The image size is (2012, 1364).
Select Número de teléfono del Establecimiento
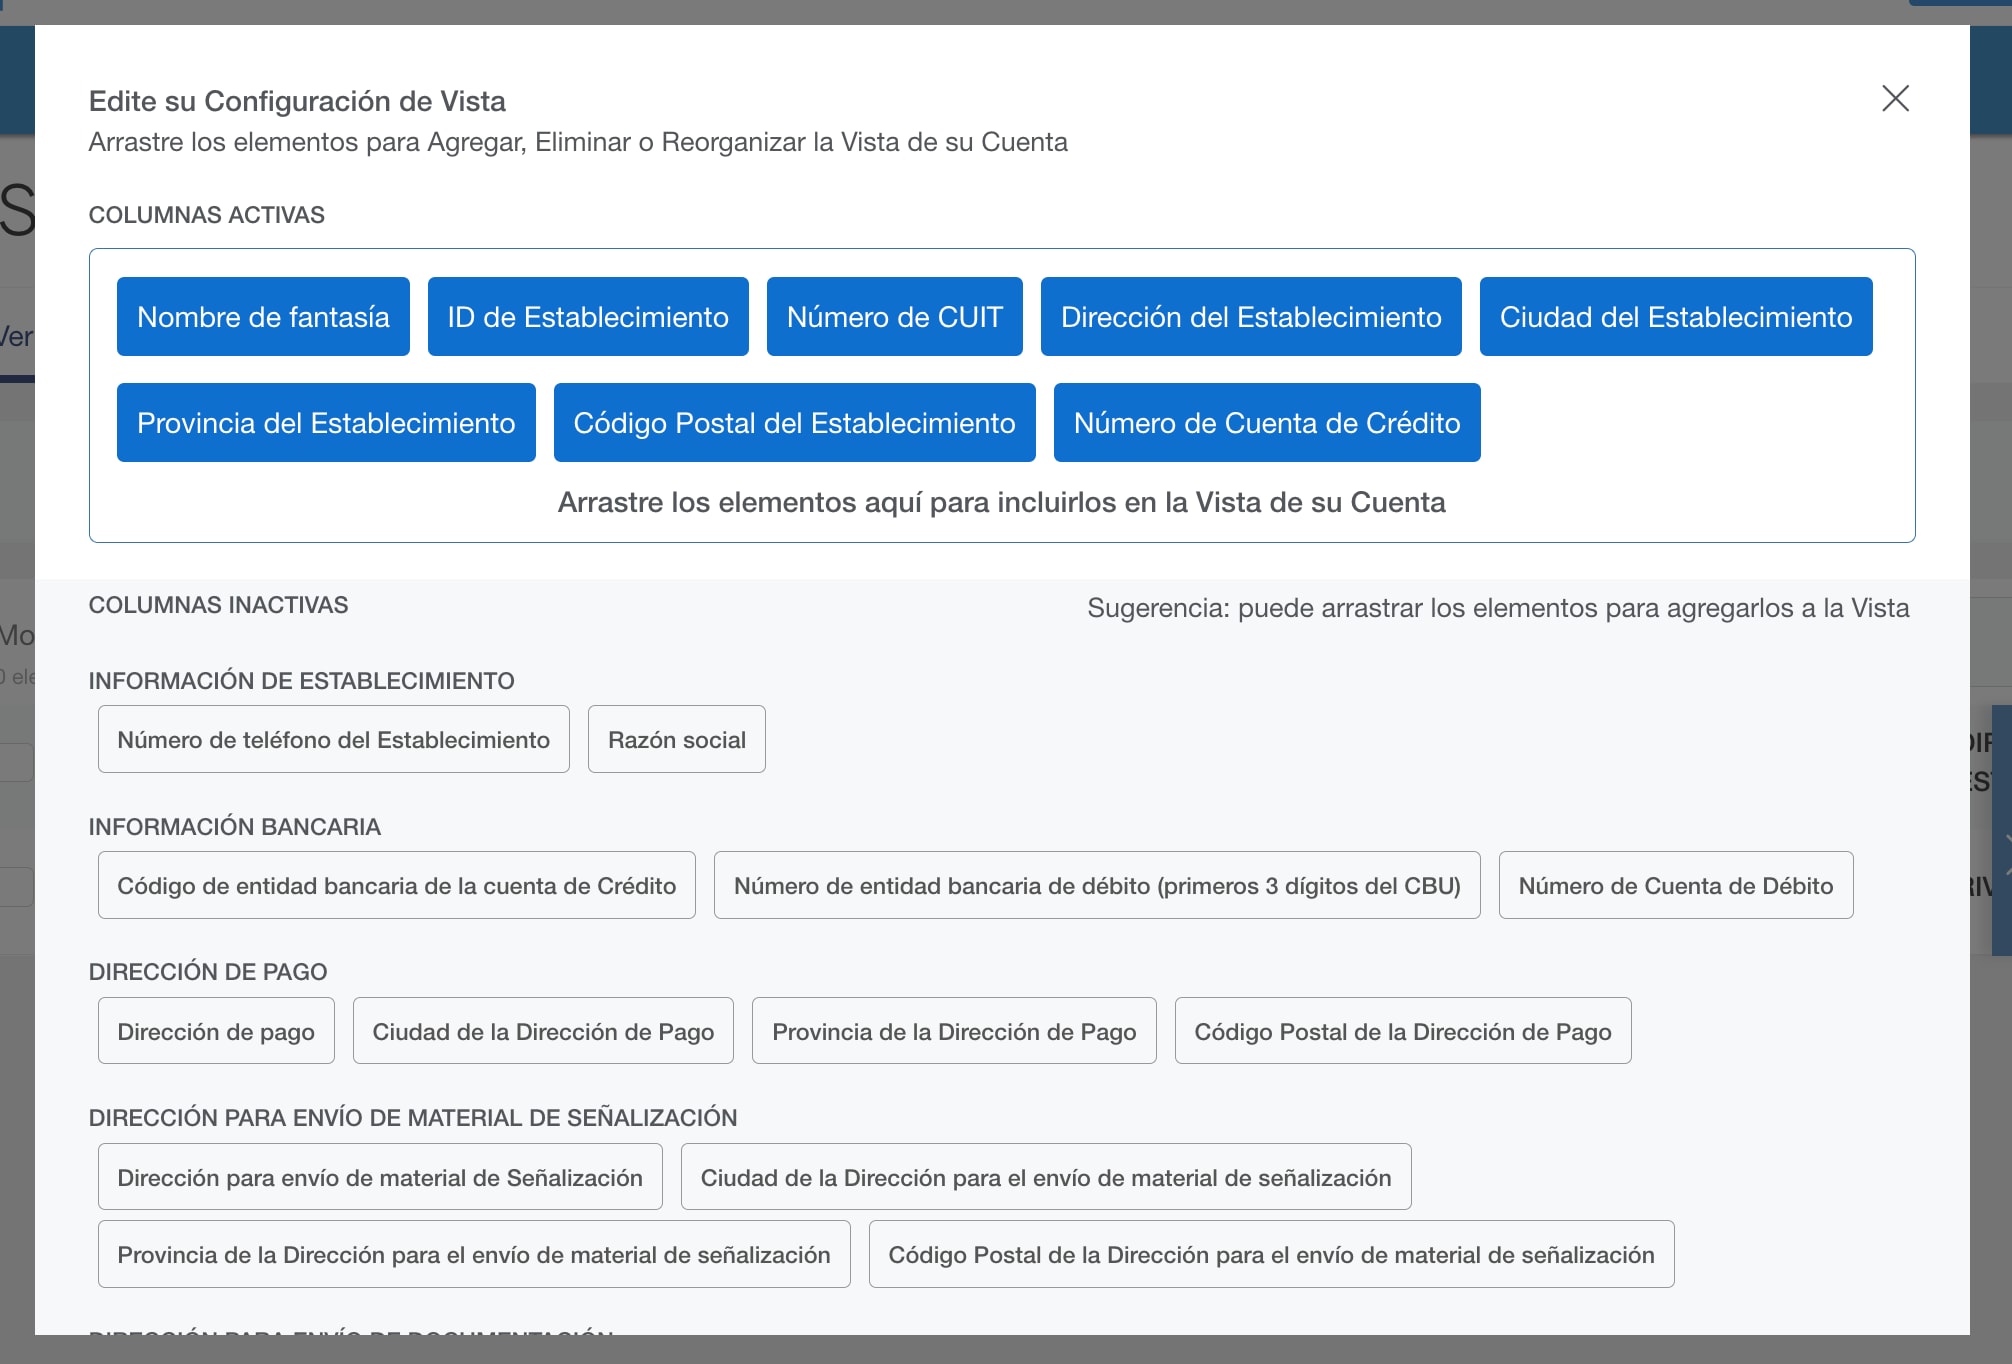pos(333,739)
